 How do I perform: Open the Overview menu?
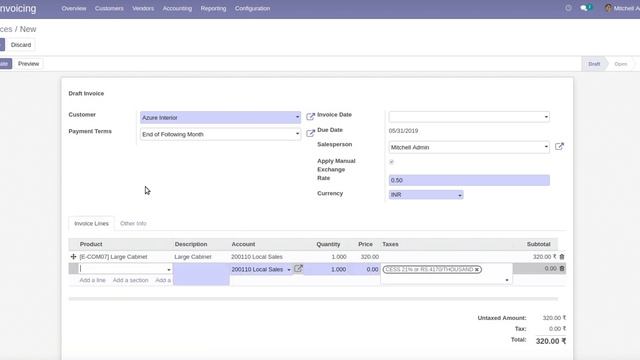tap(74, 8)
